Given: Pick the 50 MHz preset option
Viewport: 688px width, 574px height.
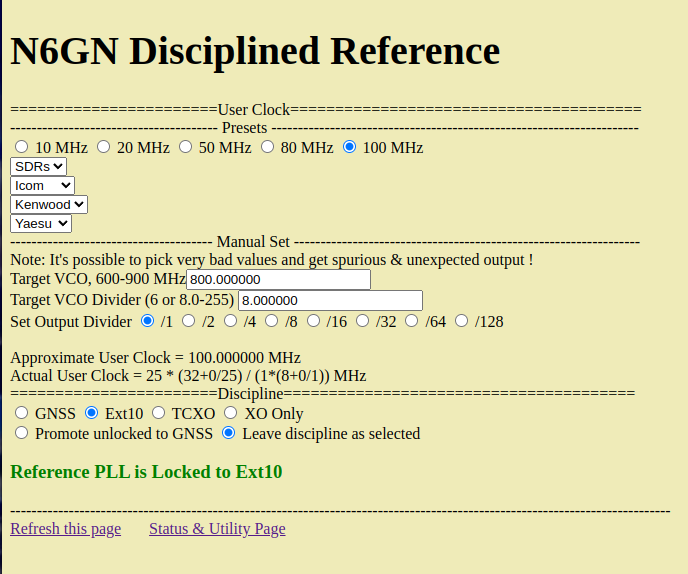Looking at the screenshot, I should click(x=185, y=147).
